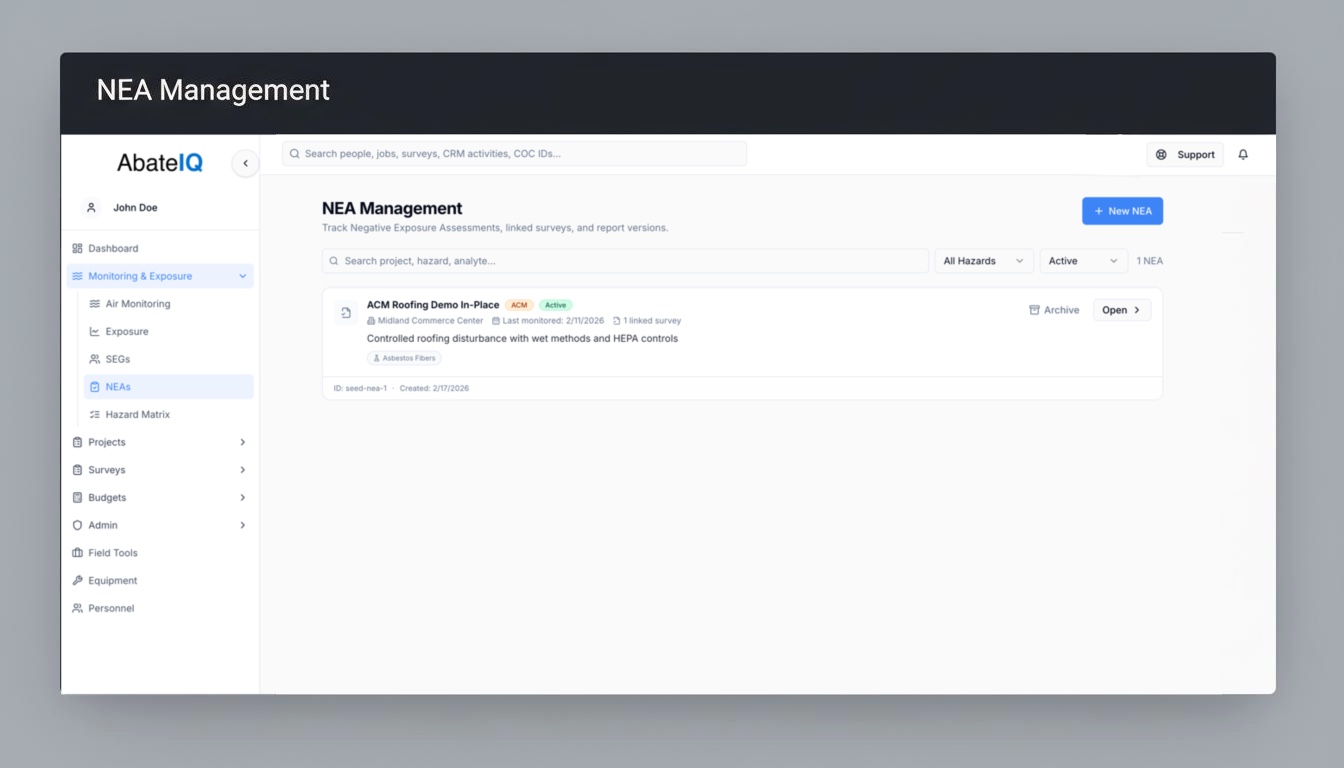The image size is (1344, 768).
Task: Click the building icon by Midland Commerce Center
Action: 371,321
